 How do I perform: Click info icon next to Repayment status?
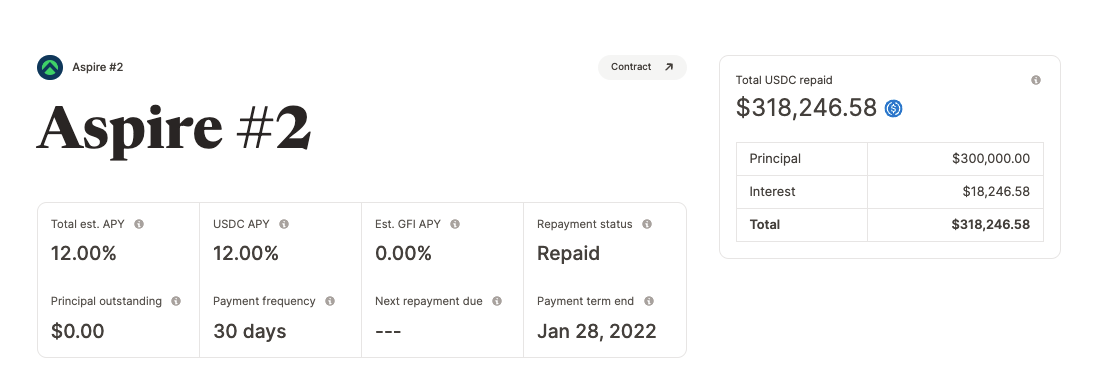(x=647, y=224)
